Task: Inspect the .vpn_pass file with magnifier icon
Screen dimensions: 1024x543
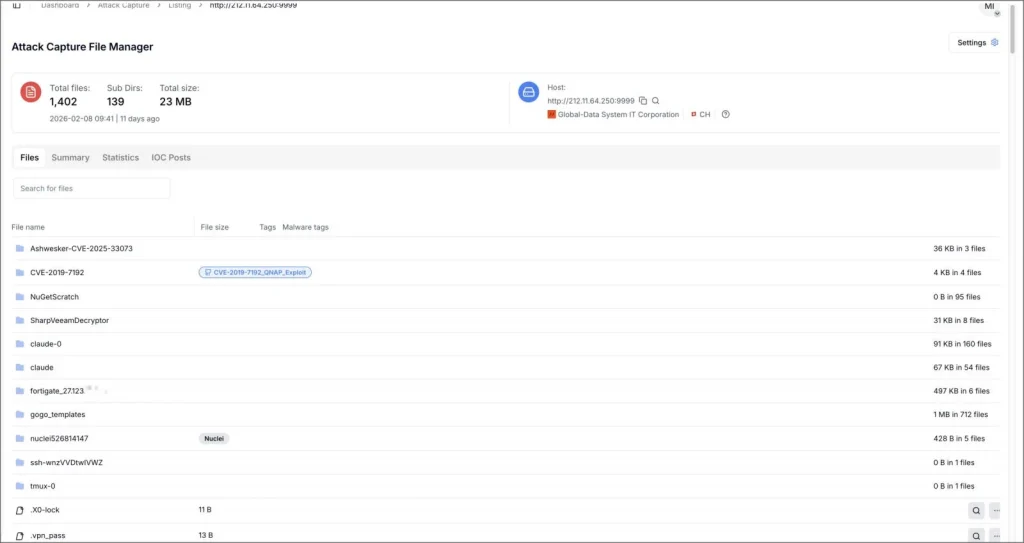Action: click(976, 535)
